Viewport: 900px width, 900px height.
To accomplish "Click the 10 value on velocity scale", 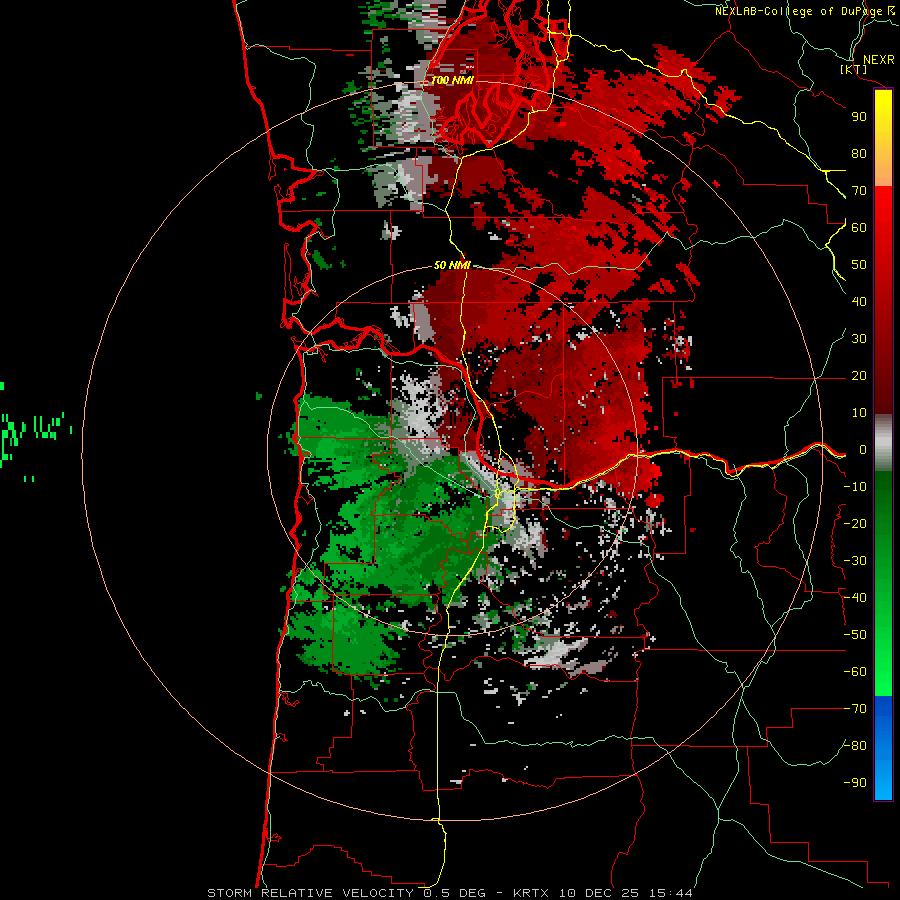I will pyautogui.click(x=859, y=413).
